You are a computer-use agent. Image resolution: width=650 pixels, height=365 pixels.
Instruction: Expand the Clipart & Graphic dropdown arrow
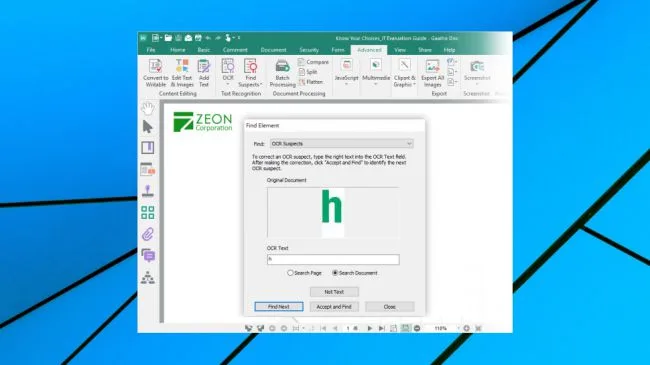click(414, 84)
